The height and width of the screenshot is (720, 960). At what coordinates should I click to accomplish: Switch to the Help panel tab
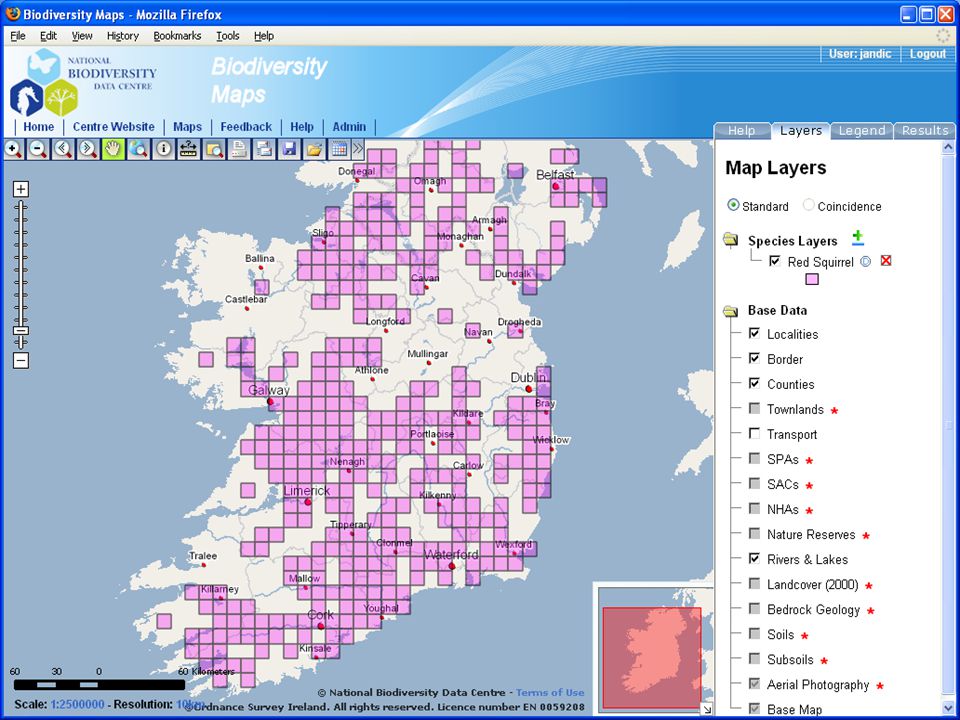(x=741, y=131)
